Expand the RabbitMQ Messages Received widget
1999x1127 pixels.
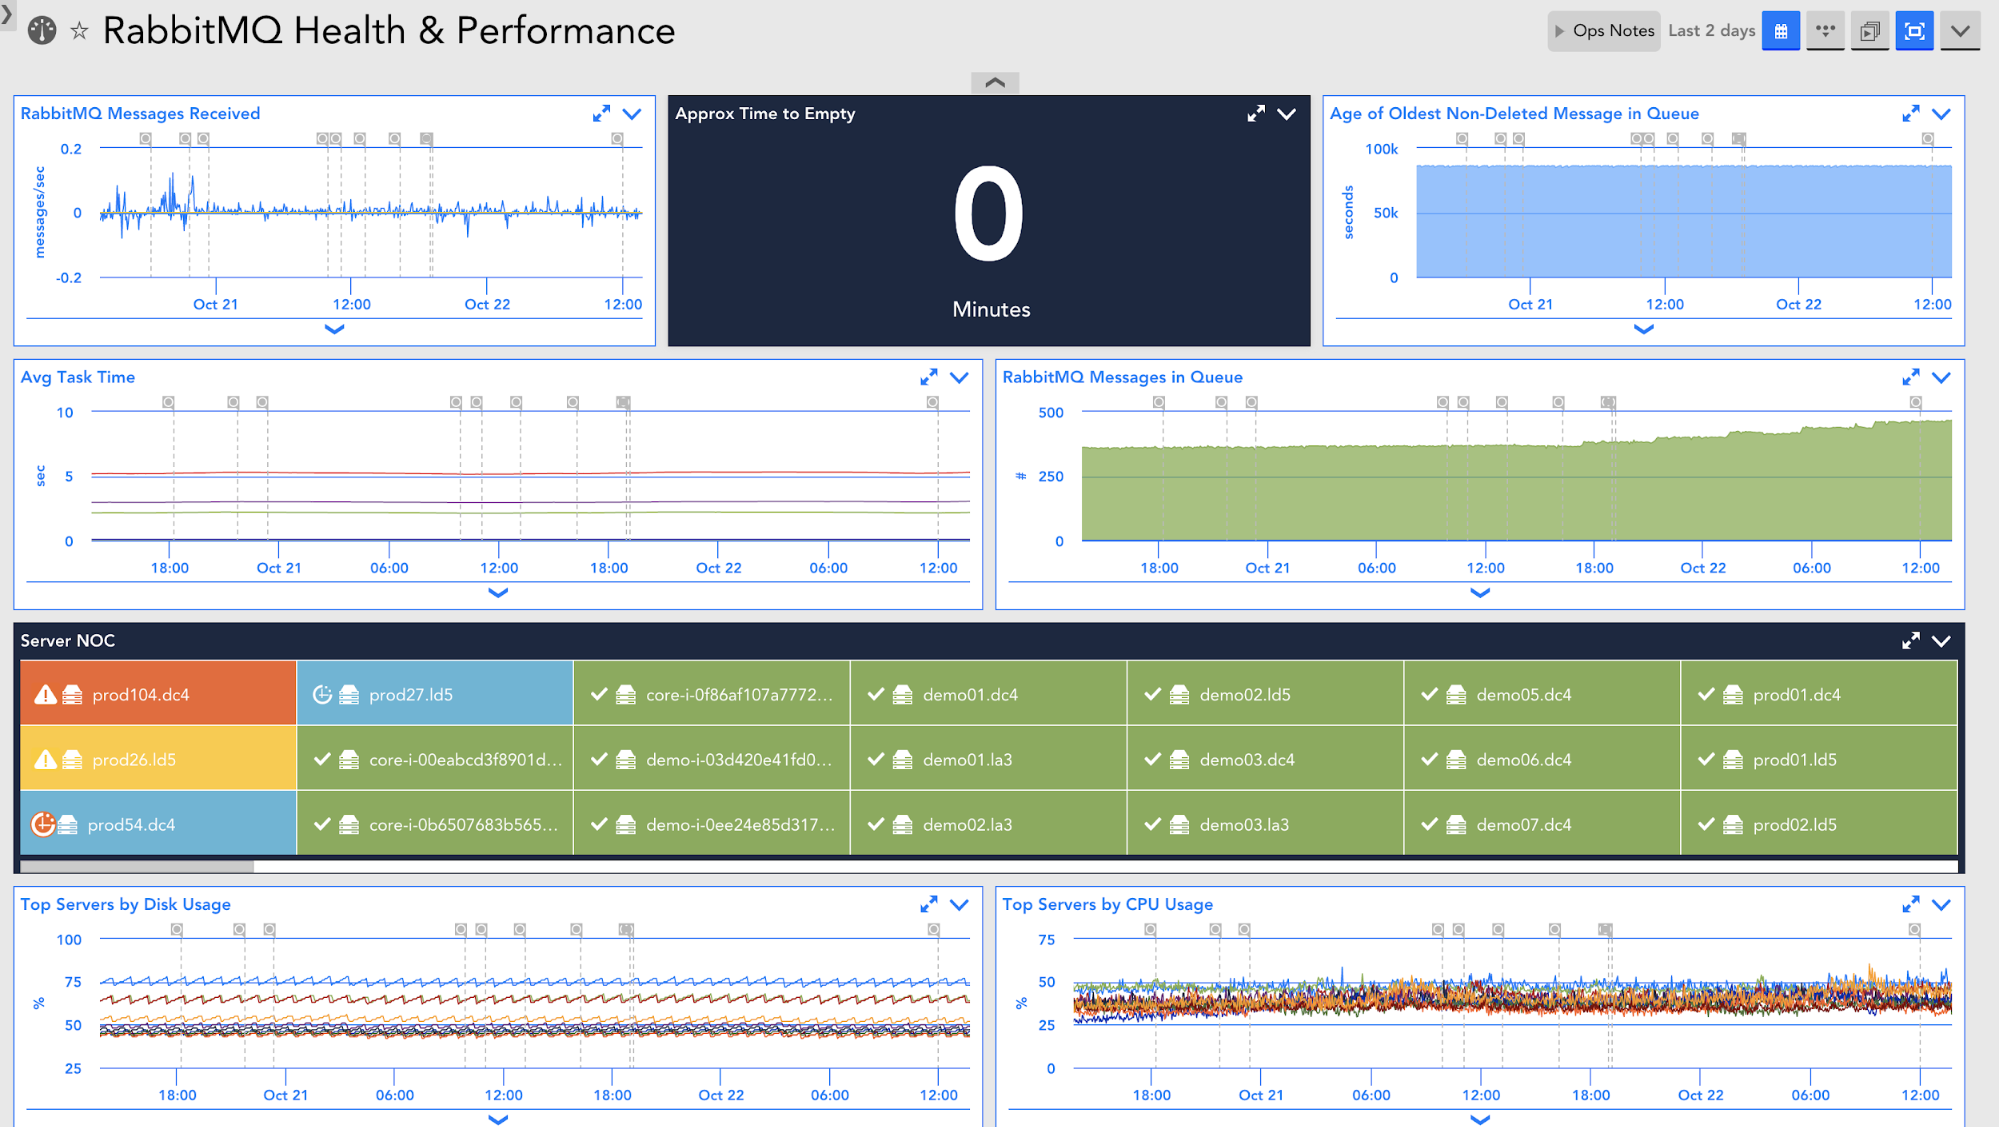coord(601,114)
